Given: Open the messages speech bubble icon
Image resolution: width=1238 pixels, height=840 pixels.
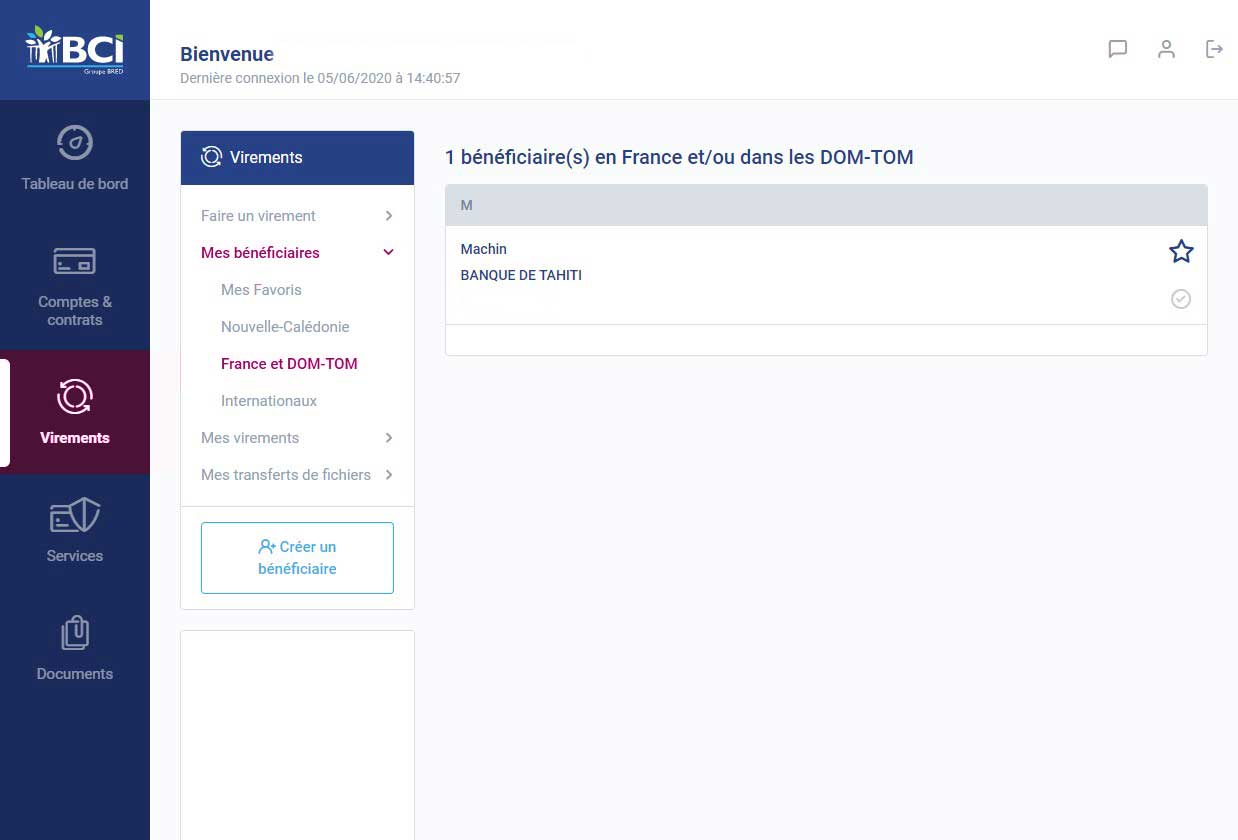Looking at the screenshot, I should [x=1118, y=49].
